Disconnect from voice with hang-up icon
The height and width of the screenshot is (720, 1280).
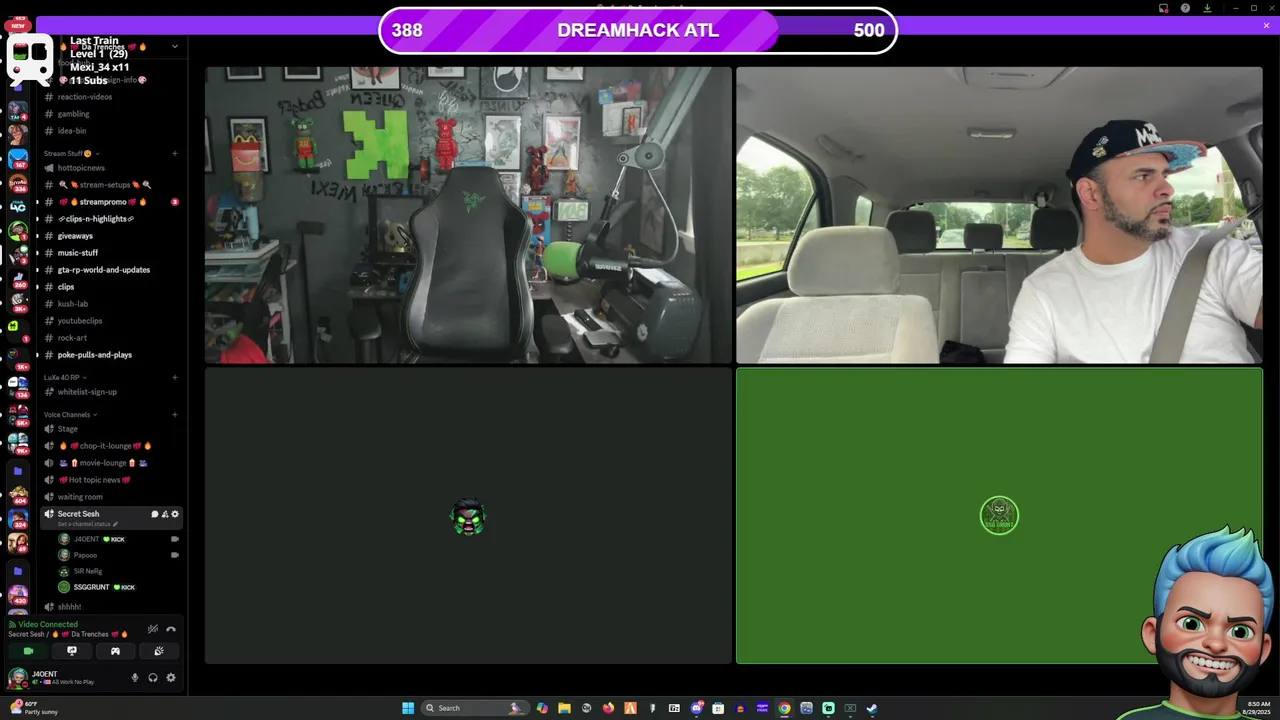click(x=171, y=629)
